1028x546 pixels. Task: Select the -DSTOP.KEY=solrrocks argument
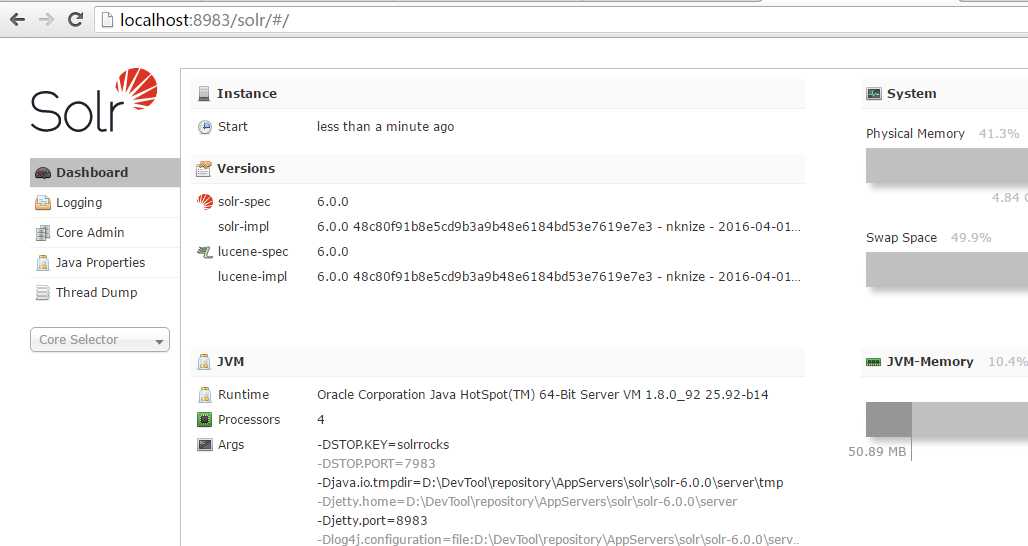point(383,444)
